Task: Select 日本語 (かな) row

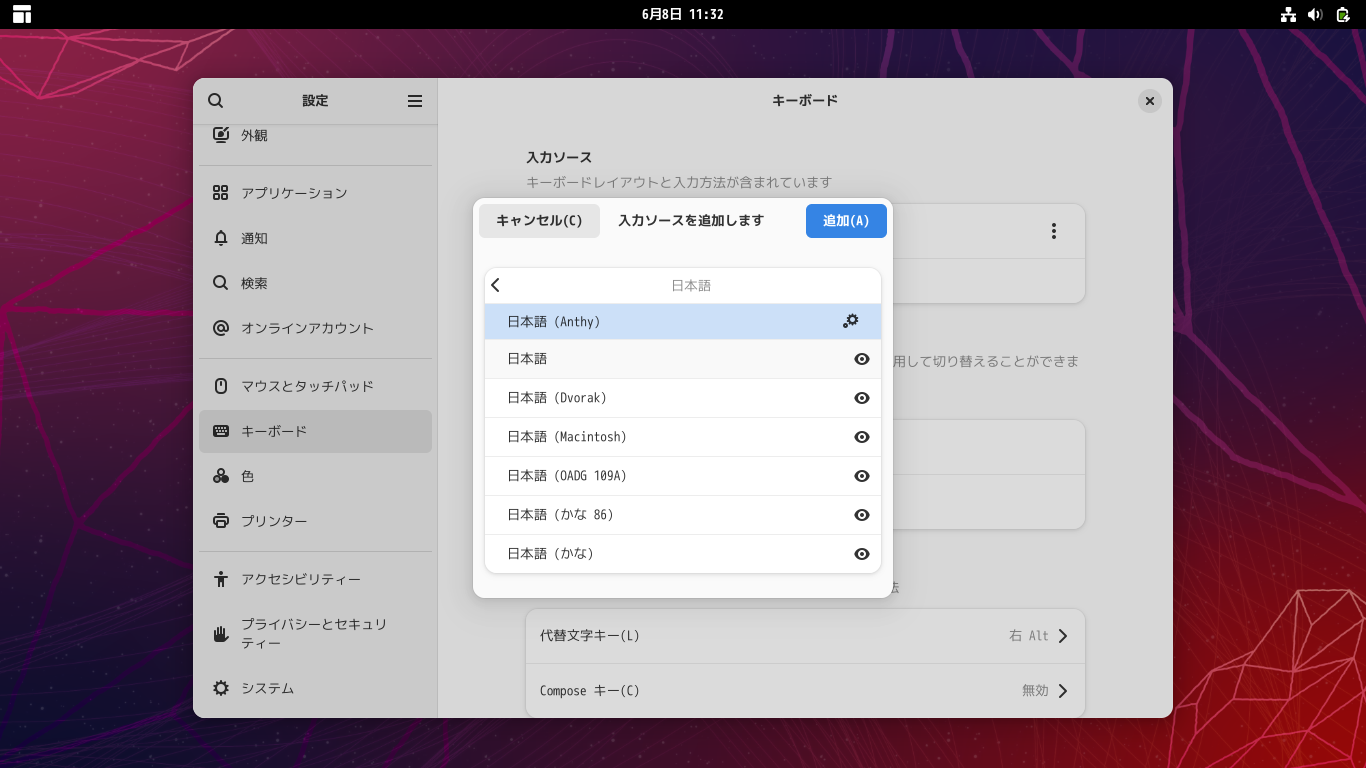Action: [683, 554]
